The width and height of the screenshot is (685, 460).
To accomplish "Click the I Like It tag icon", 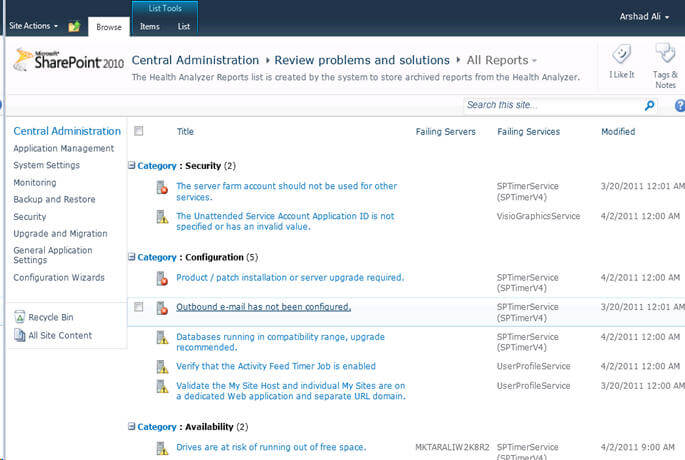I will click(x=621, y=54).
